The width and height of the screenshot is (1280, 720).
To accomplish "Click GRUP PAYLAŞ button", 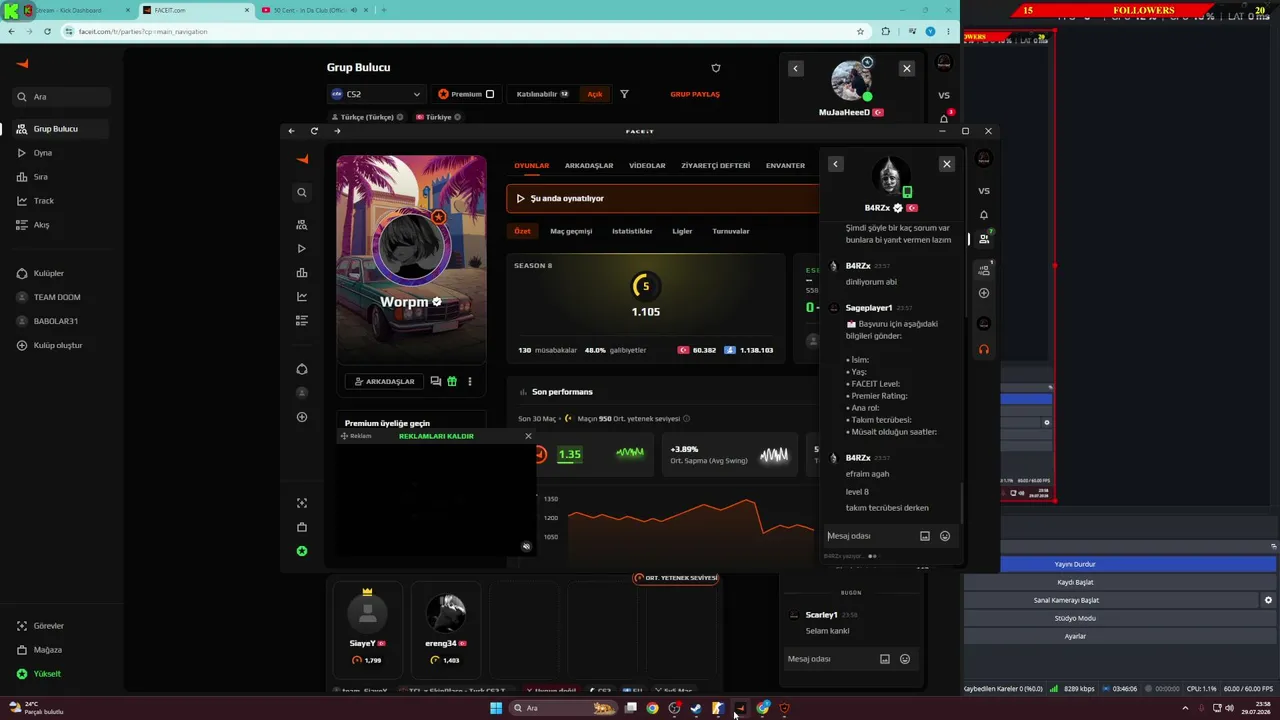I will 695,94.
